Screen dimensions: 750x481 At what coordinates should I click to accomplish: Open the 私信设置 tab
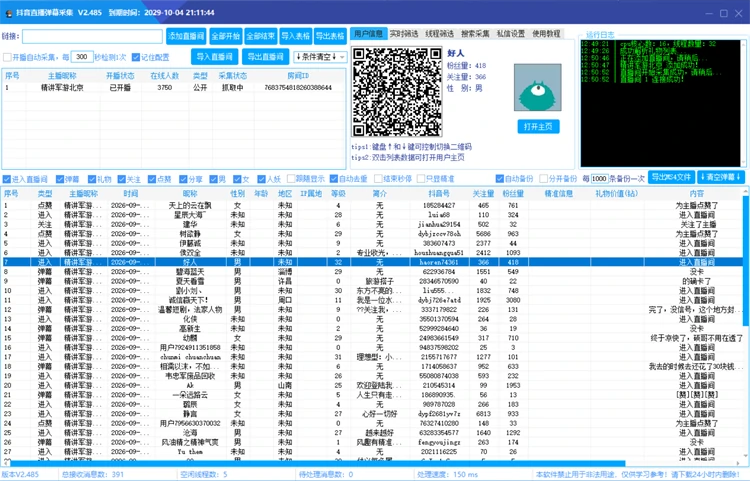[510, 33]
